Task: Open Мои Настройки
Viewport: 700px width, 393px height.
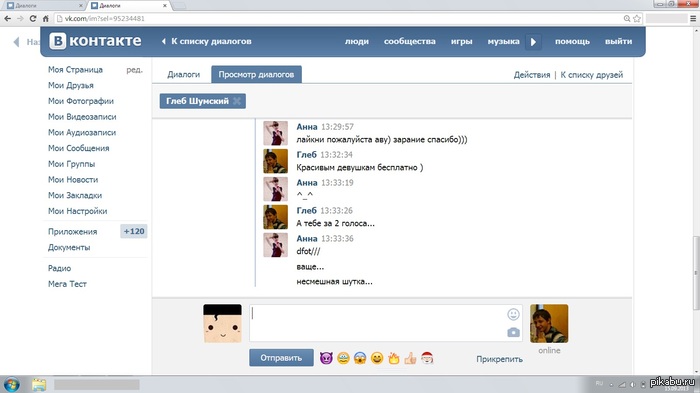Action: [x=78, y=211]
